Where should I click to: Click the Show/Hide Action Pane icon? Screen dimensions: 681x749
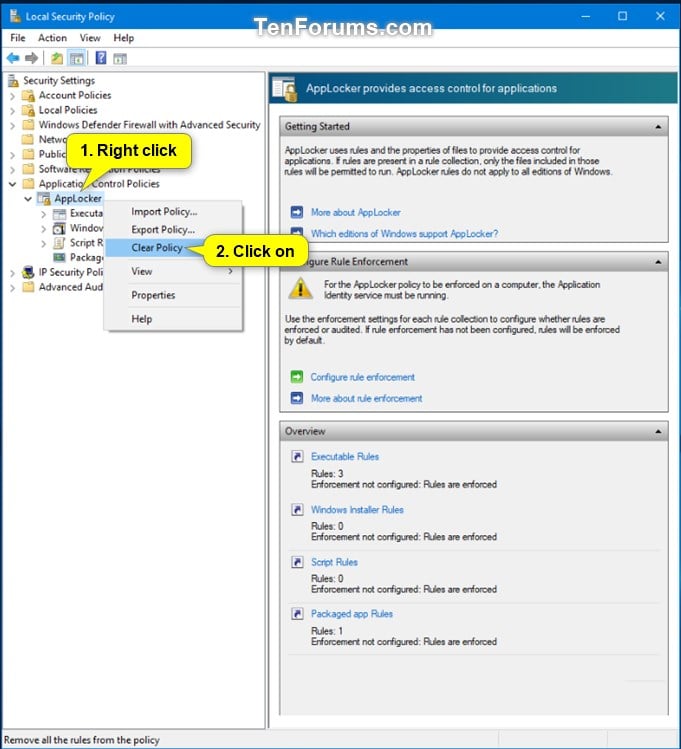[120, 59]
